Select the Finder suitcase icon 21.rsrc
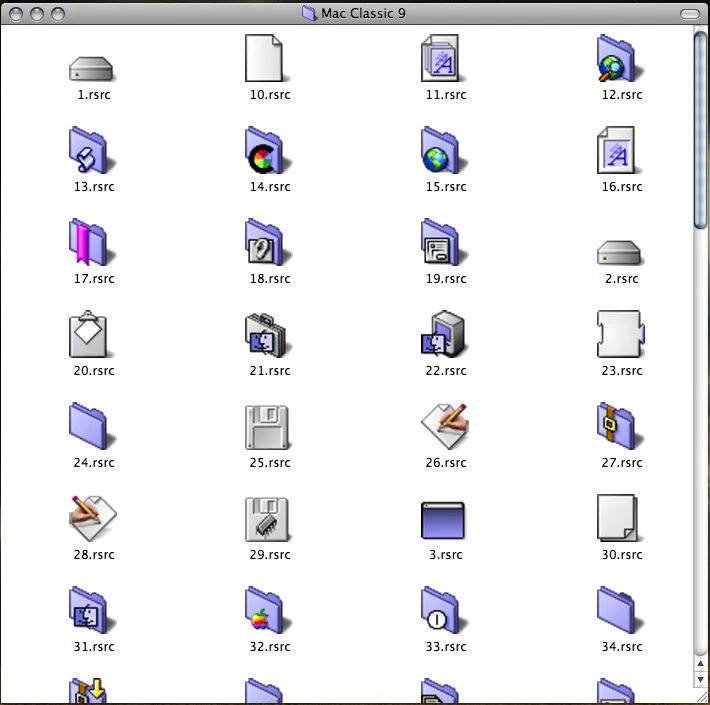Screen dimensions: 710x705 click(267, 334)
